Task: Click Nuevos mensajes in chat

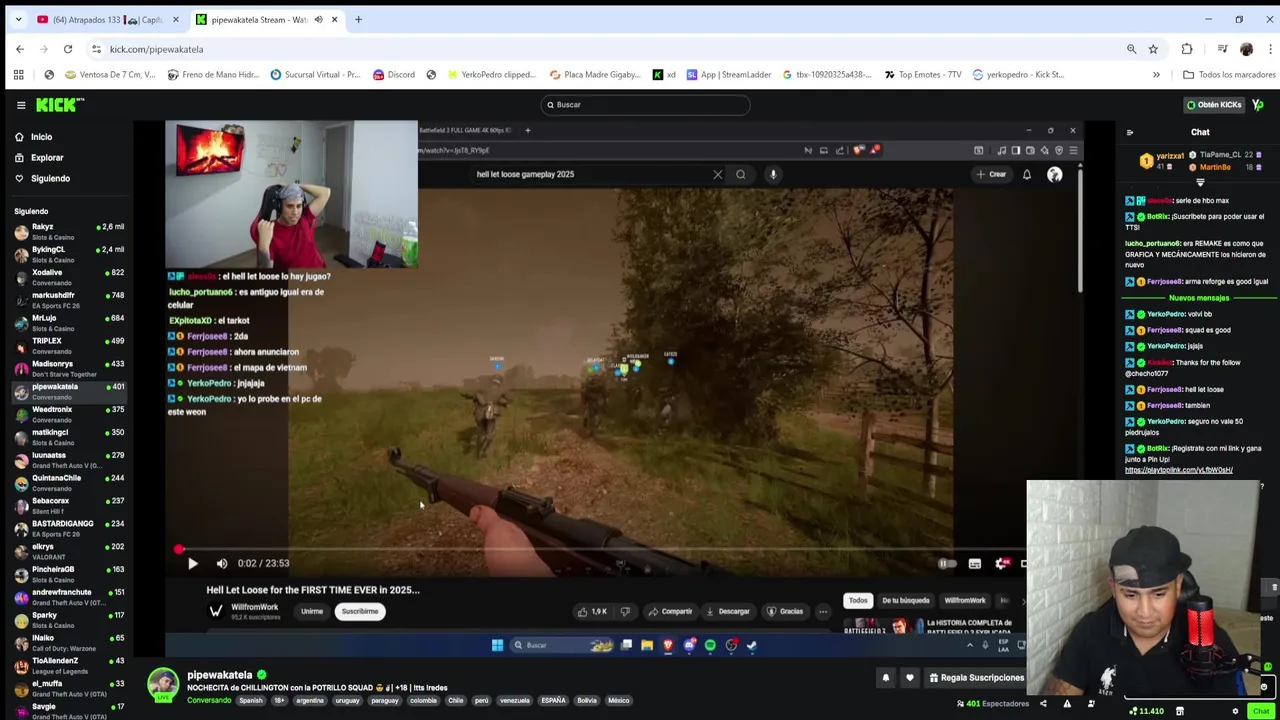Action: [x=1199, y=298]
